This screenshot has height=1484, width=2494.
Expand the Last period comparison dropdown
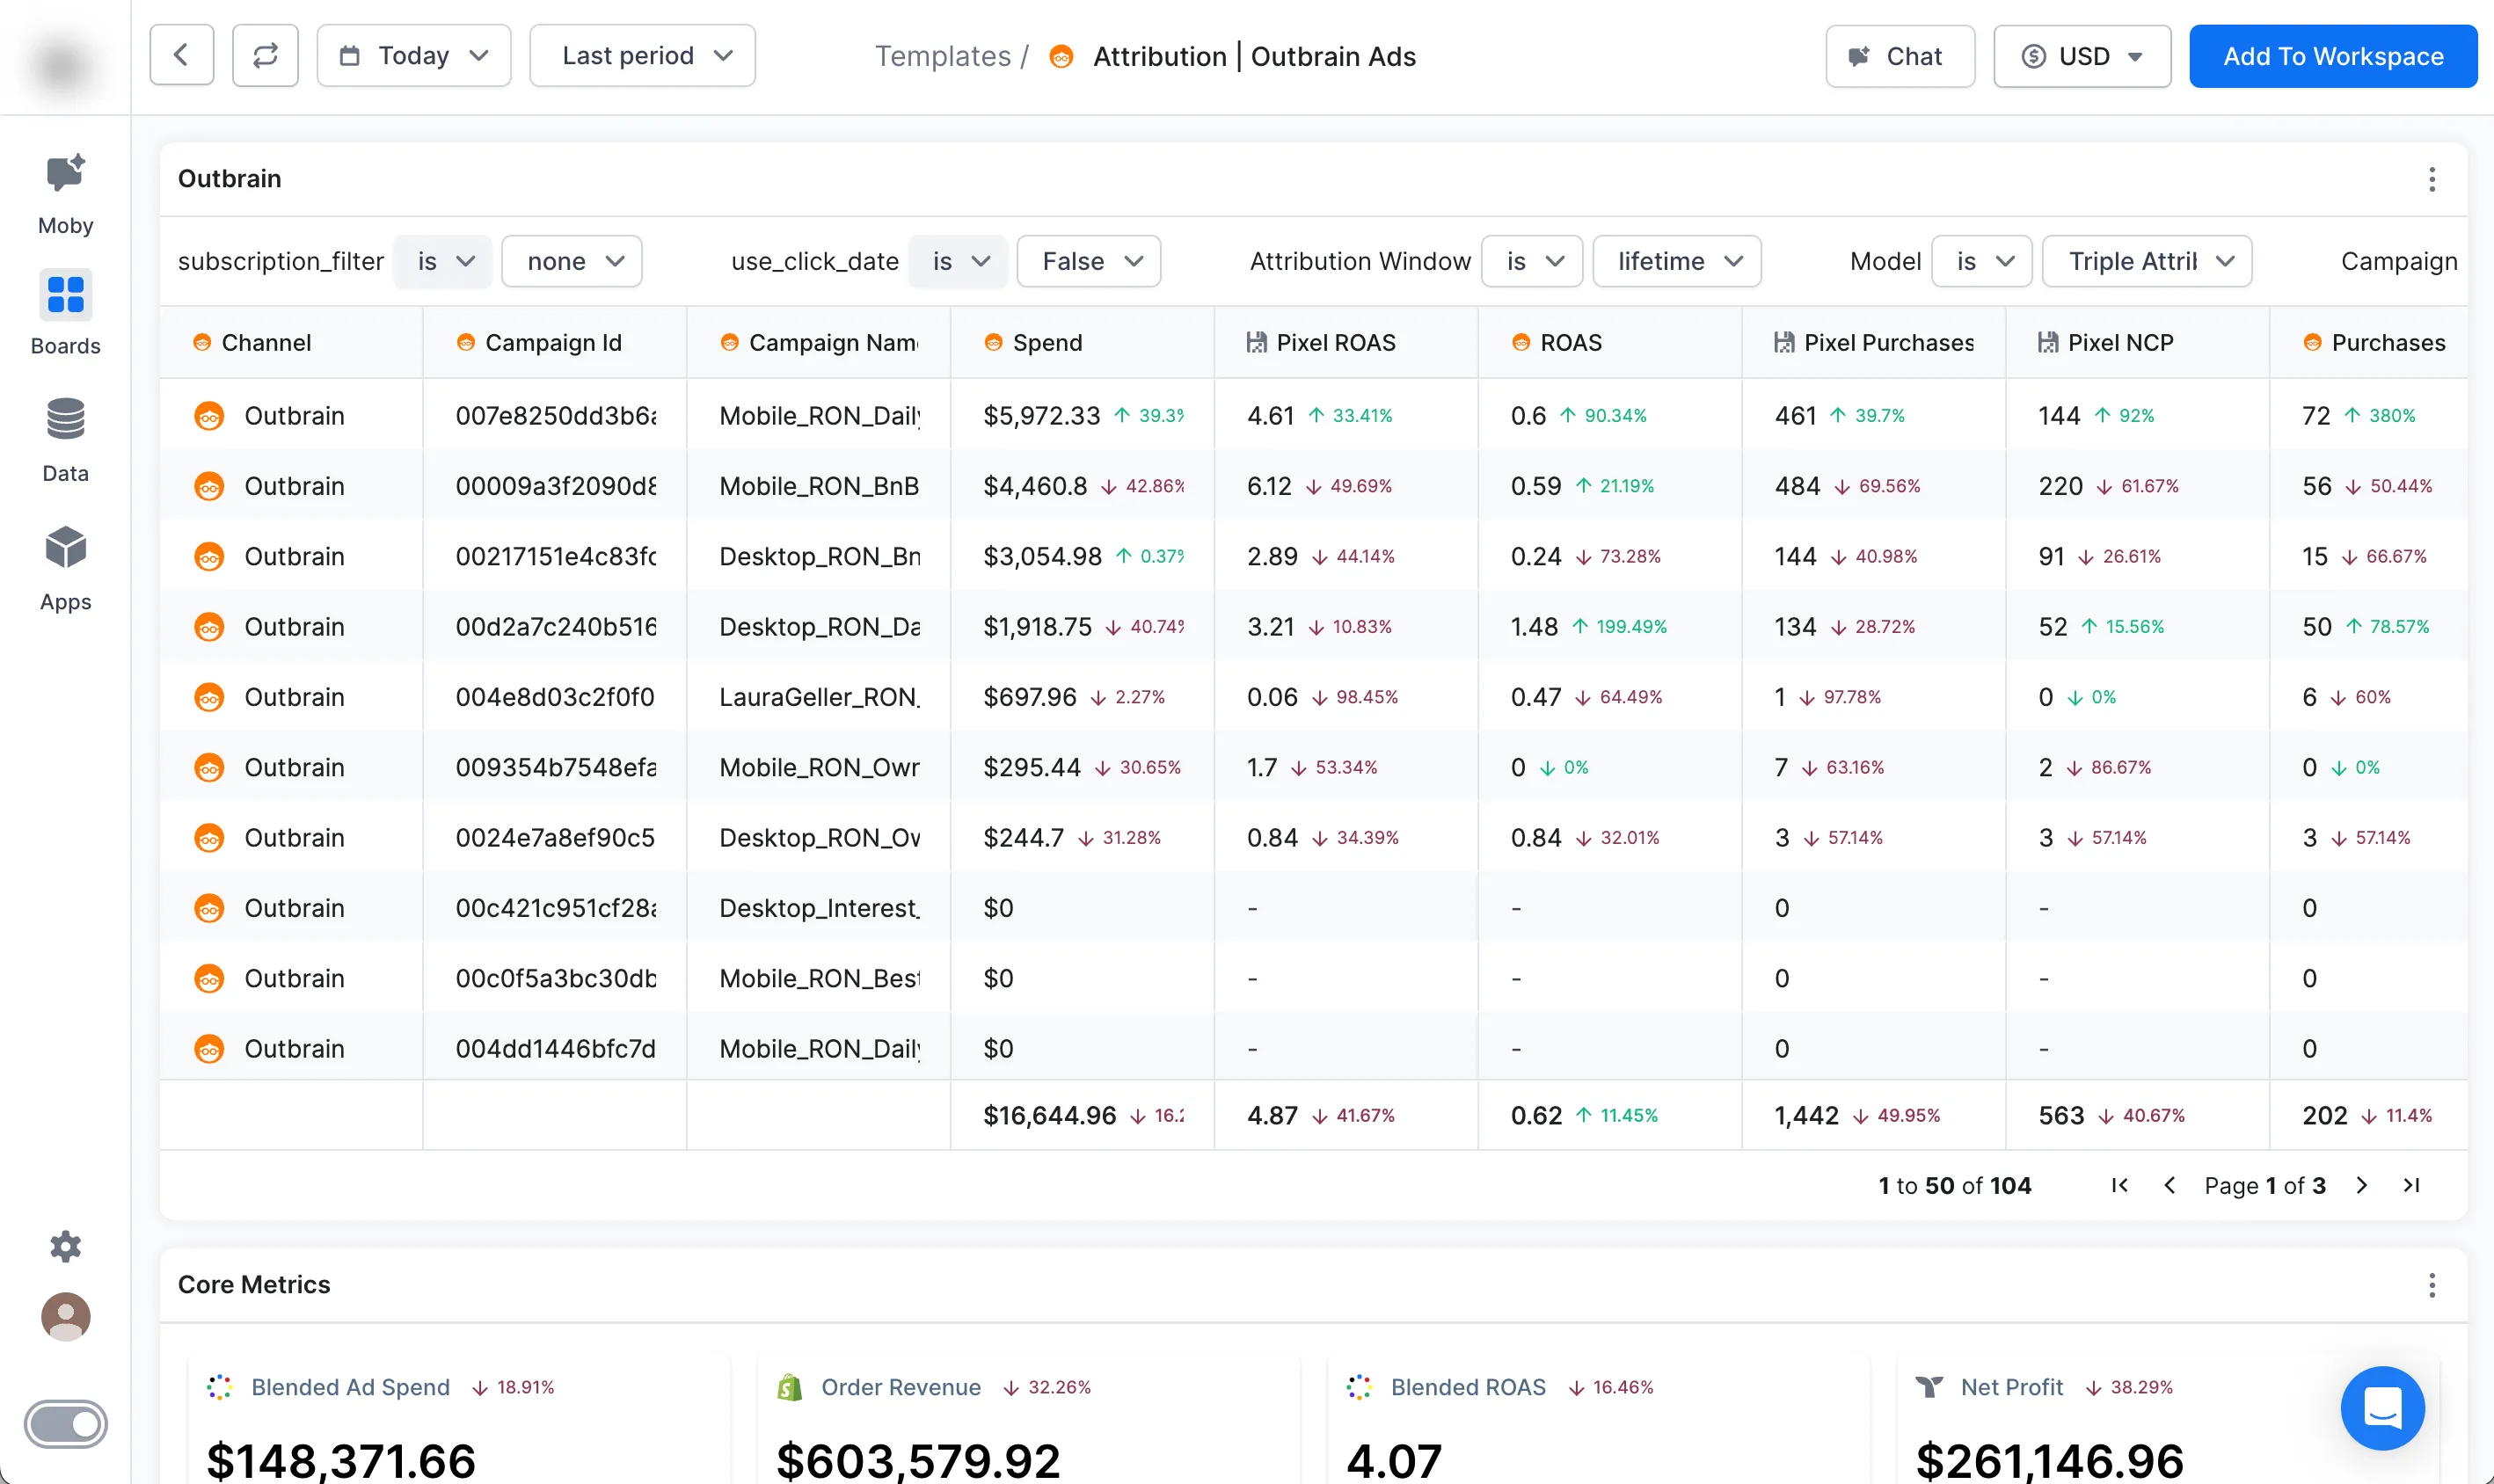pos(642,56)
